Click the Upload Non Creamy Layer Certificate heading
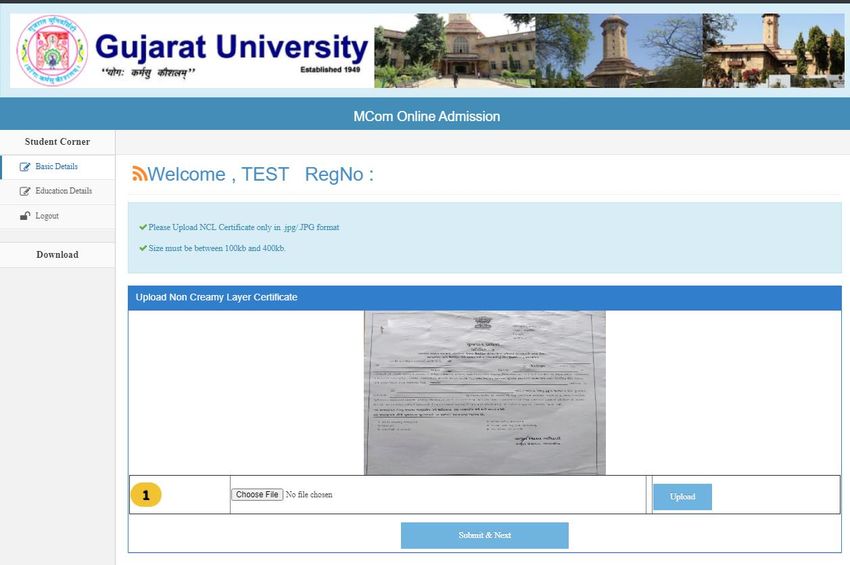The width and height of the screenshot is (850, 565). (216, 297)
